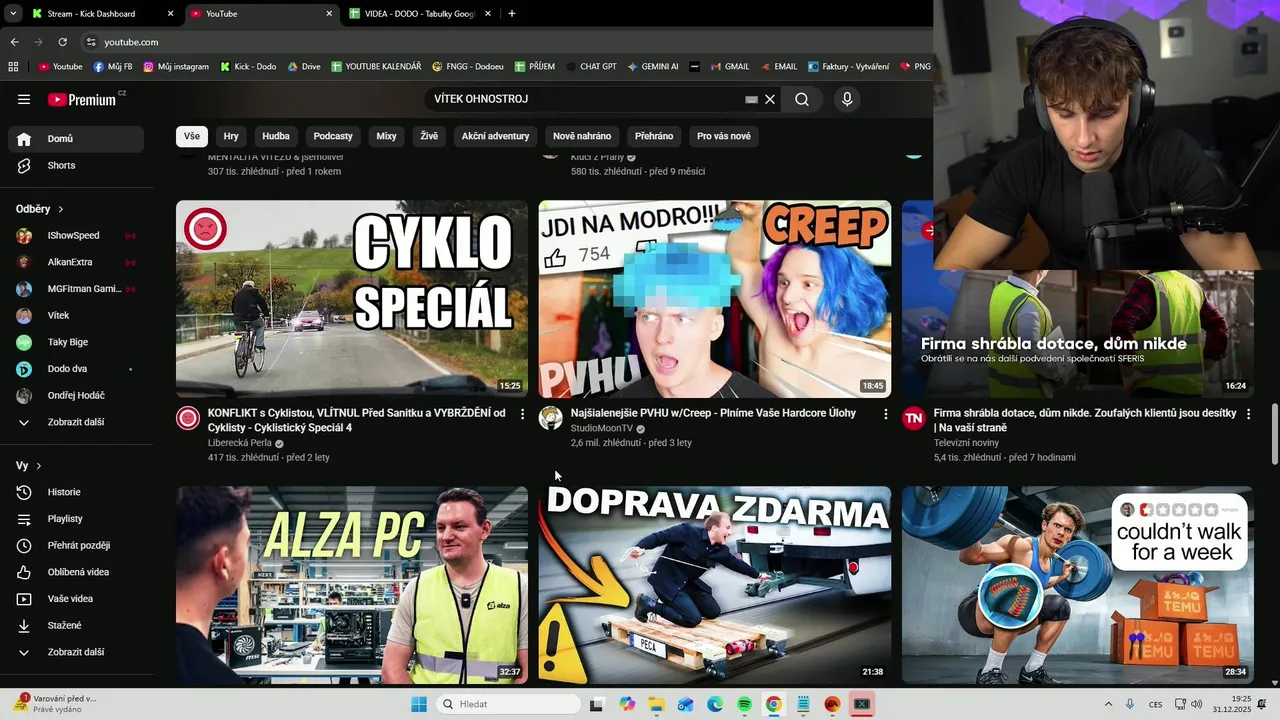This screenshot has height=720, width=1280.
Task: Open the Můj instagram bookmark
Action: pyautogui.click(x=176, y=66)
